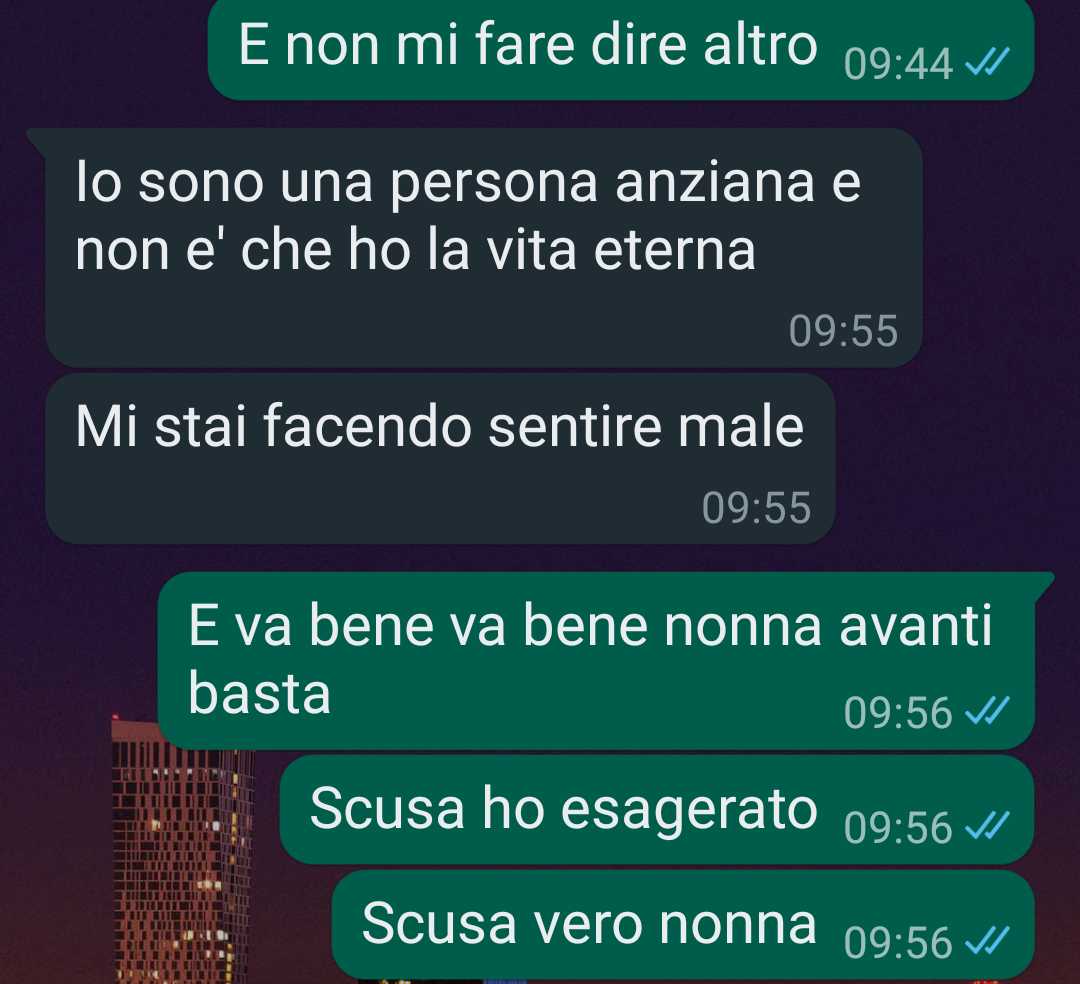Tap the double check beside 'Scusa vero nonna'

(x=987, y=941)
